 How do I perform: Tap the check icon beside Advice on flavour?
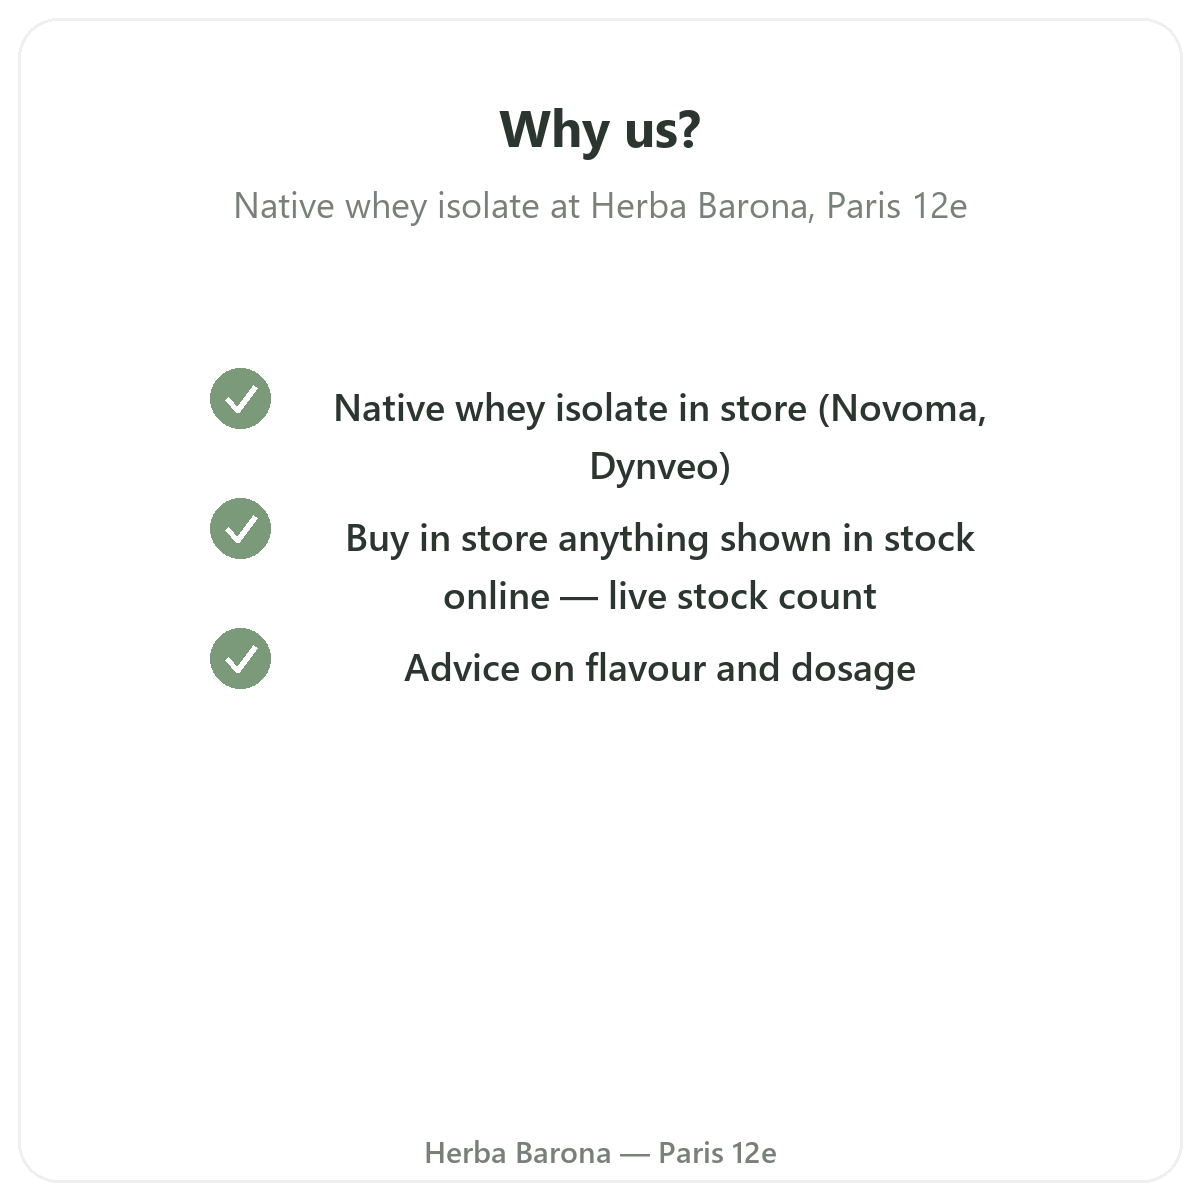pos(240,659)
